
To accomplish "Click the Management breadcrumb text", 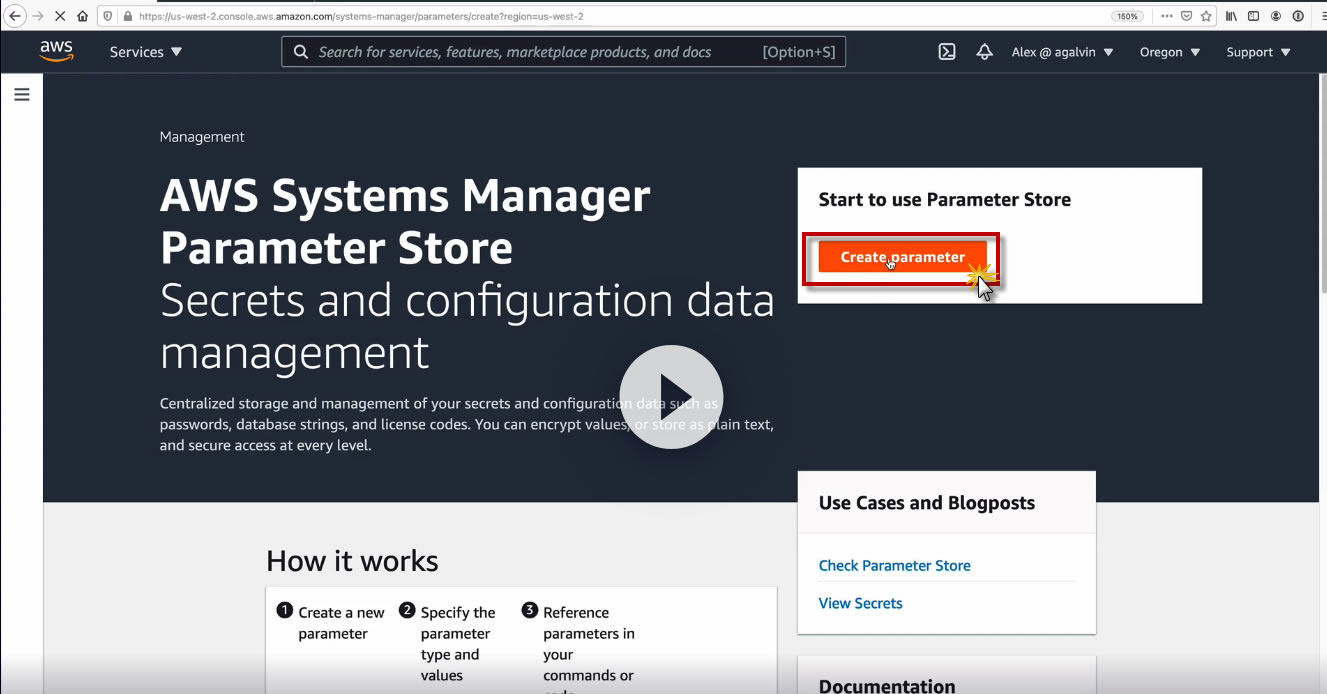I will click(202, 136).
